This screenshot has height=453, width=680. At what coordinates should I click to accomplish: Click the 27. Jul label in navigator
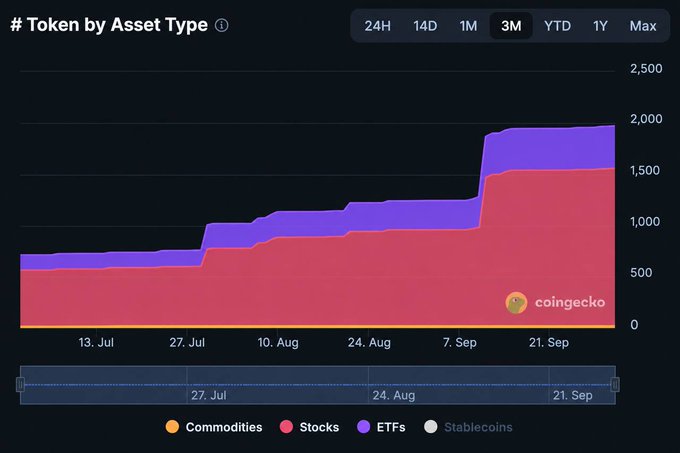click(x=209, y=395)
